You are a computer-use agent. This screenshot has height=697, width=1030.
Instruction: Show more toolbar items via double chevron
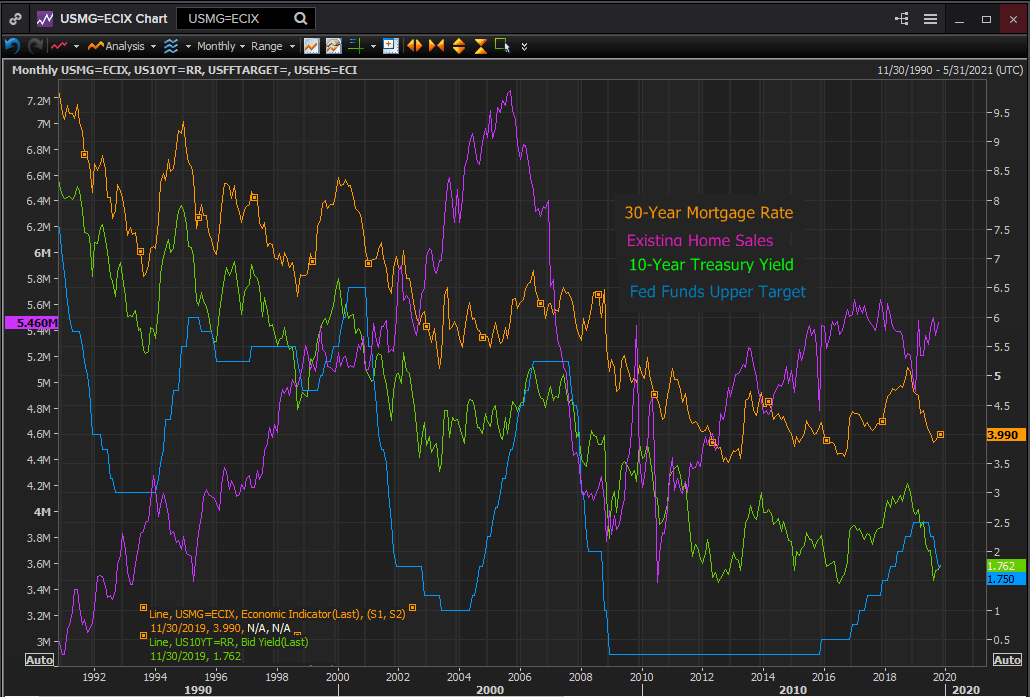click(525, 46)
